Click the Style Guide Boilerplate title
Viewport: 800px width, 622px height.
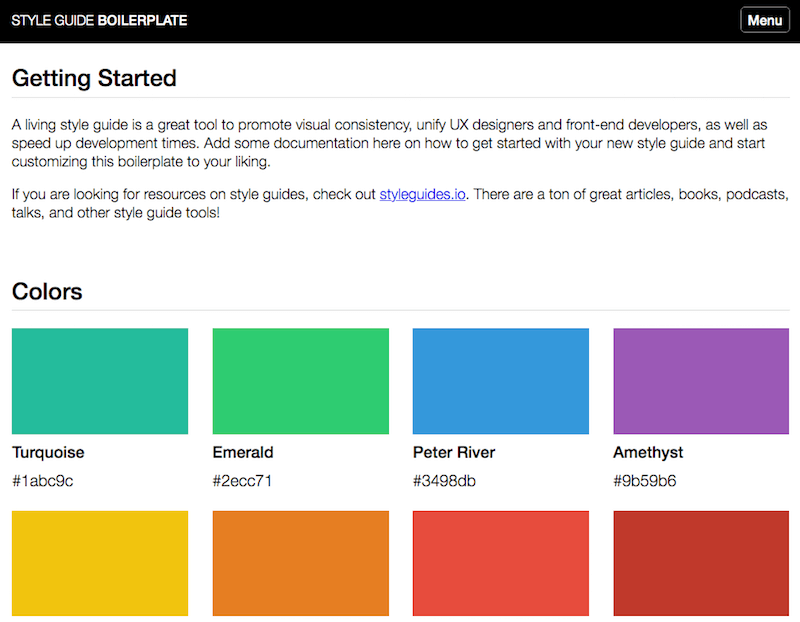99,20
